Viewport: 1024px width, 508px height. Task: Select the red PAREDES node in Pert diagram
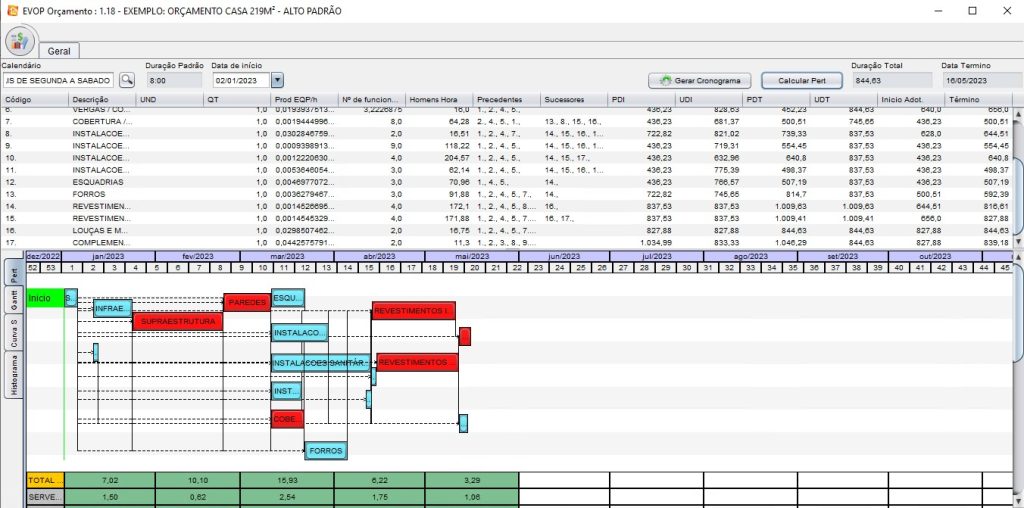pos(246,302)
